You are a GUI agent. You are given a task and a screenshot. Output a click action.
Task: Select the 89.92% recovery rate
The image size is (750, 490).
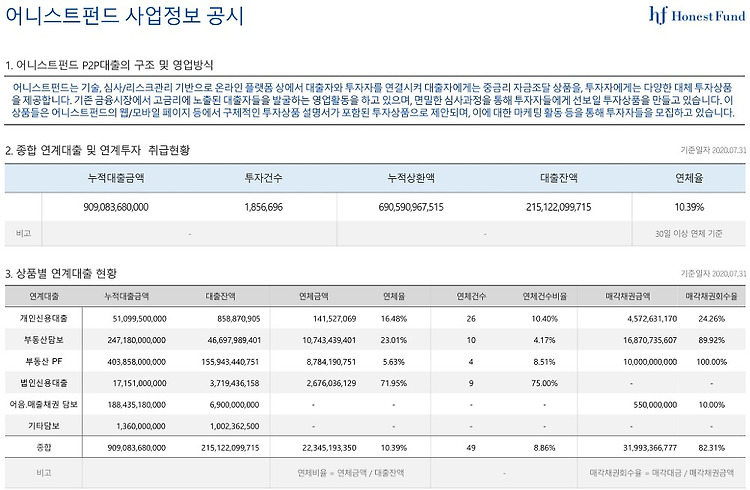[x=712, y=340]
